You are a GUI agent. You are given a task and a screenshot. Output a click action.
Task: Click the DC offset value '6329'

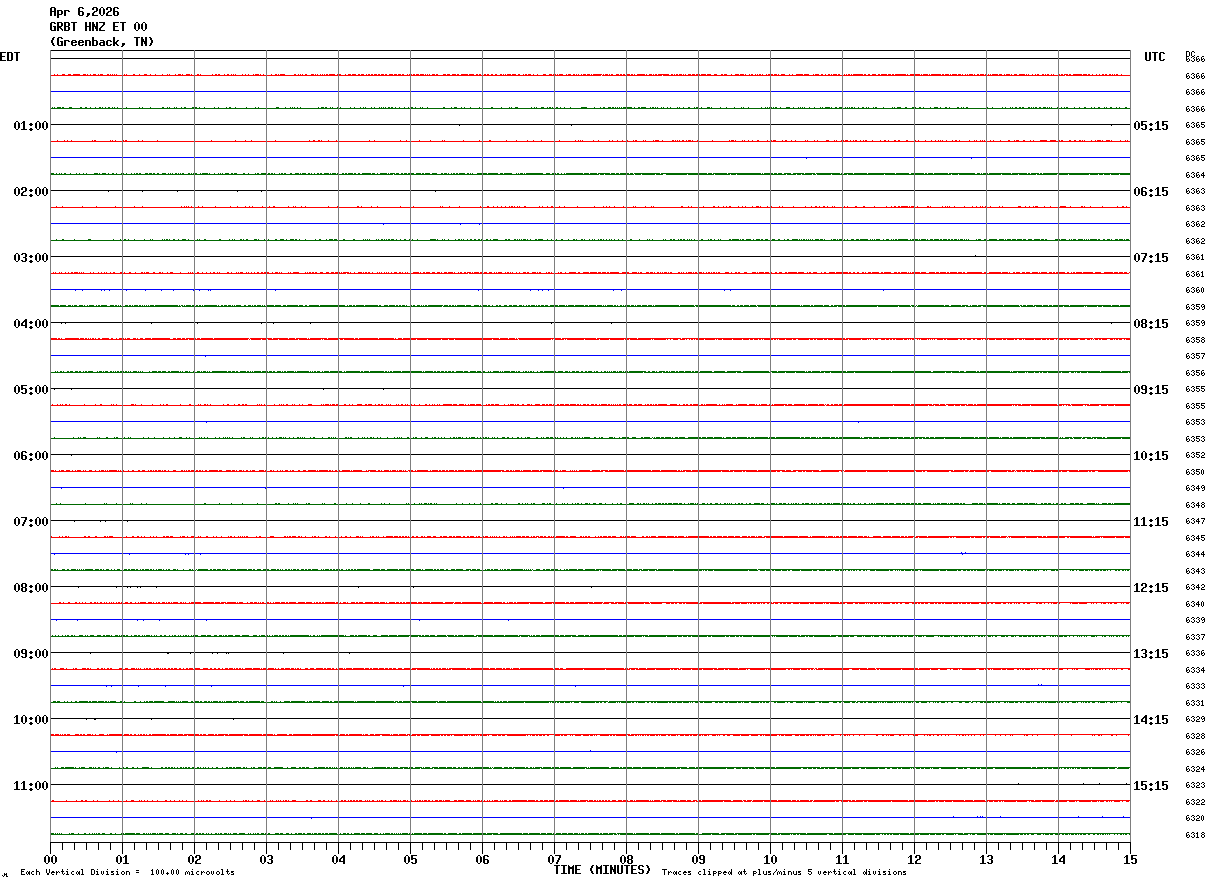point(1195,719)
